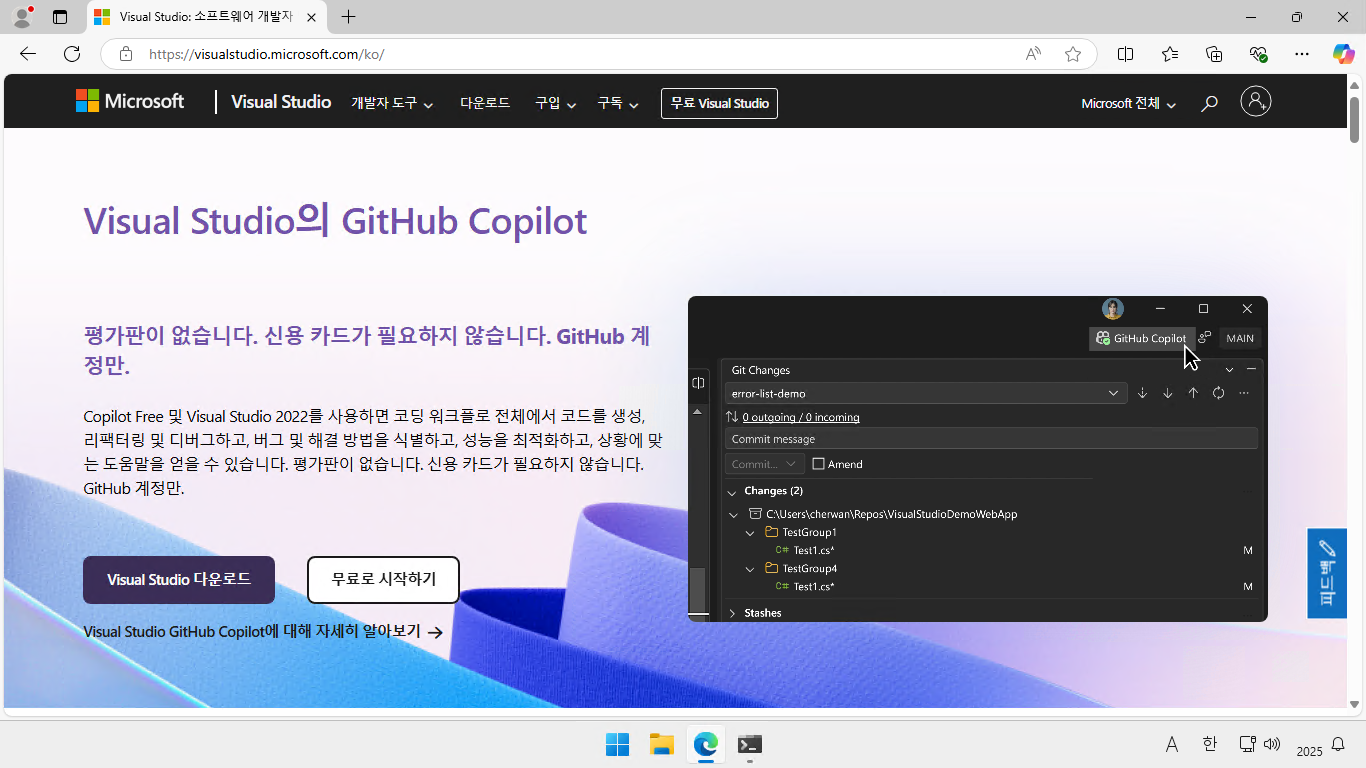Open more Git actions via the ellipsis icon
This screenshot has height=768, width=1366.
[x=1243, y=393]
